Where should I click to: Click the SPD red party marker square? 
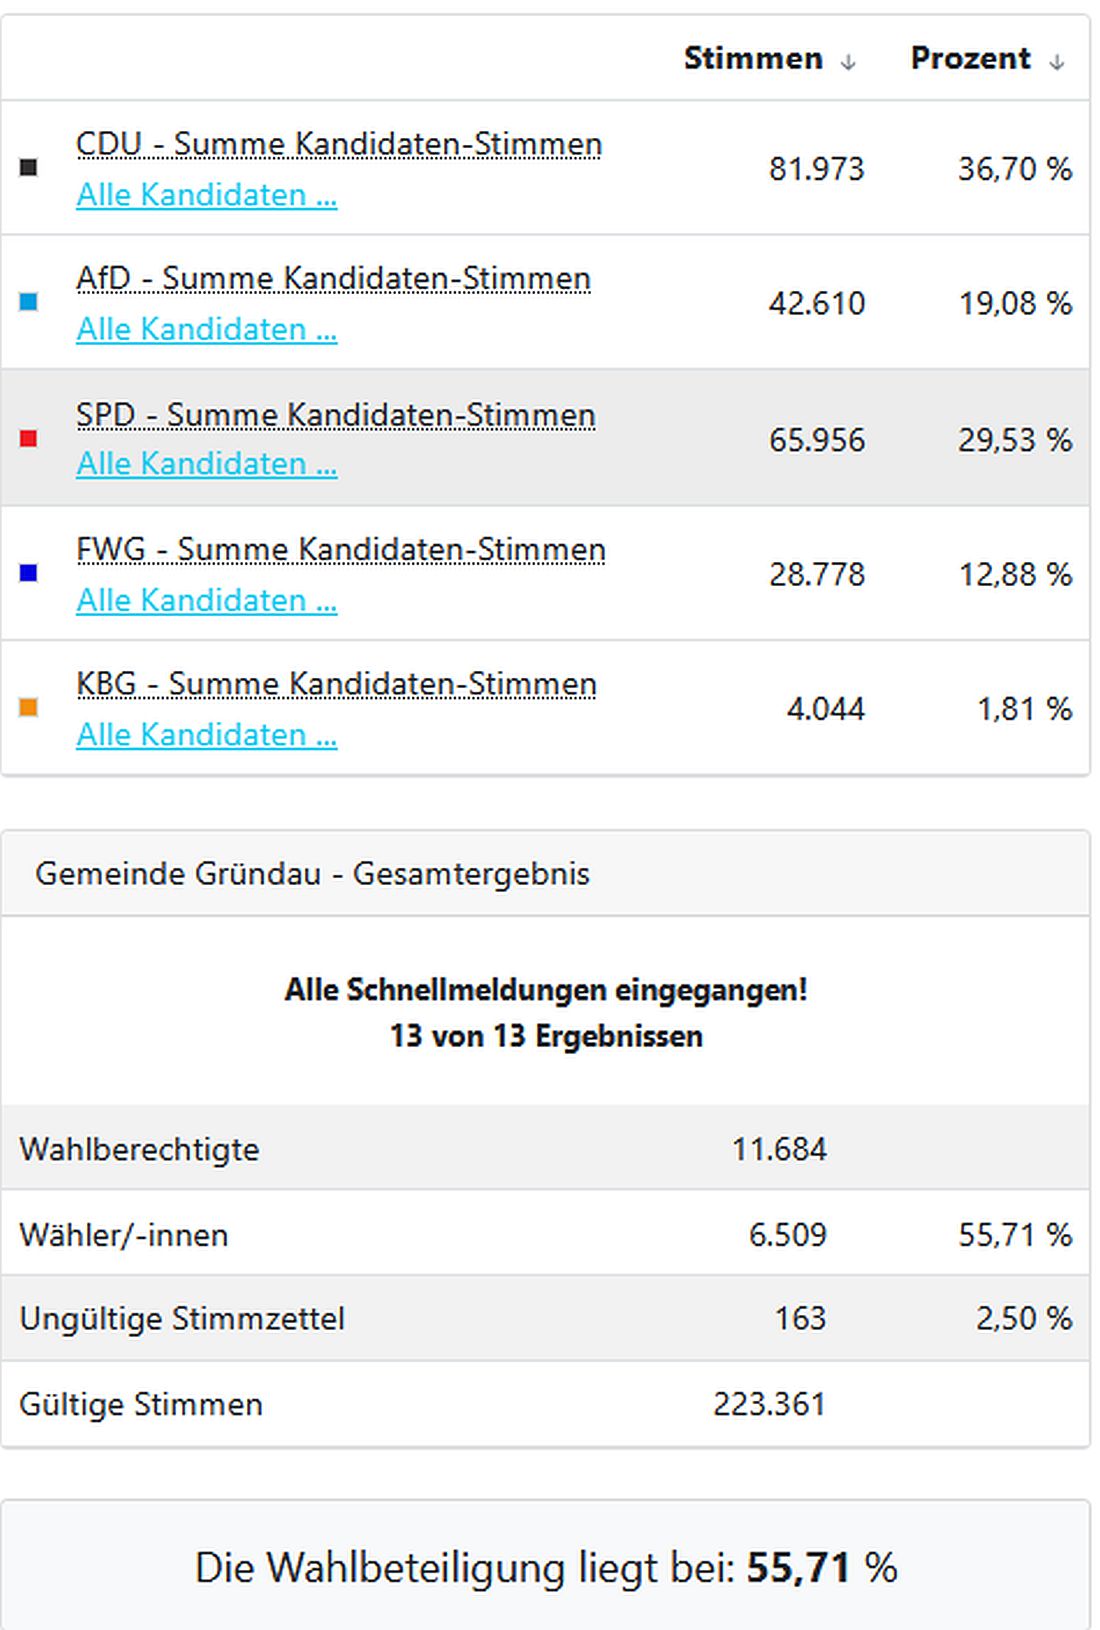click(x=27, y=440)
